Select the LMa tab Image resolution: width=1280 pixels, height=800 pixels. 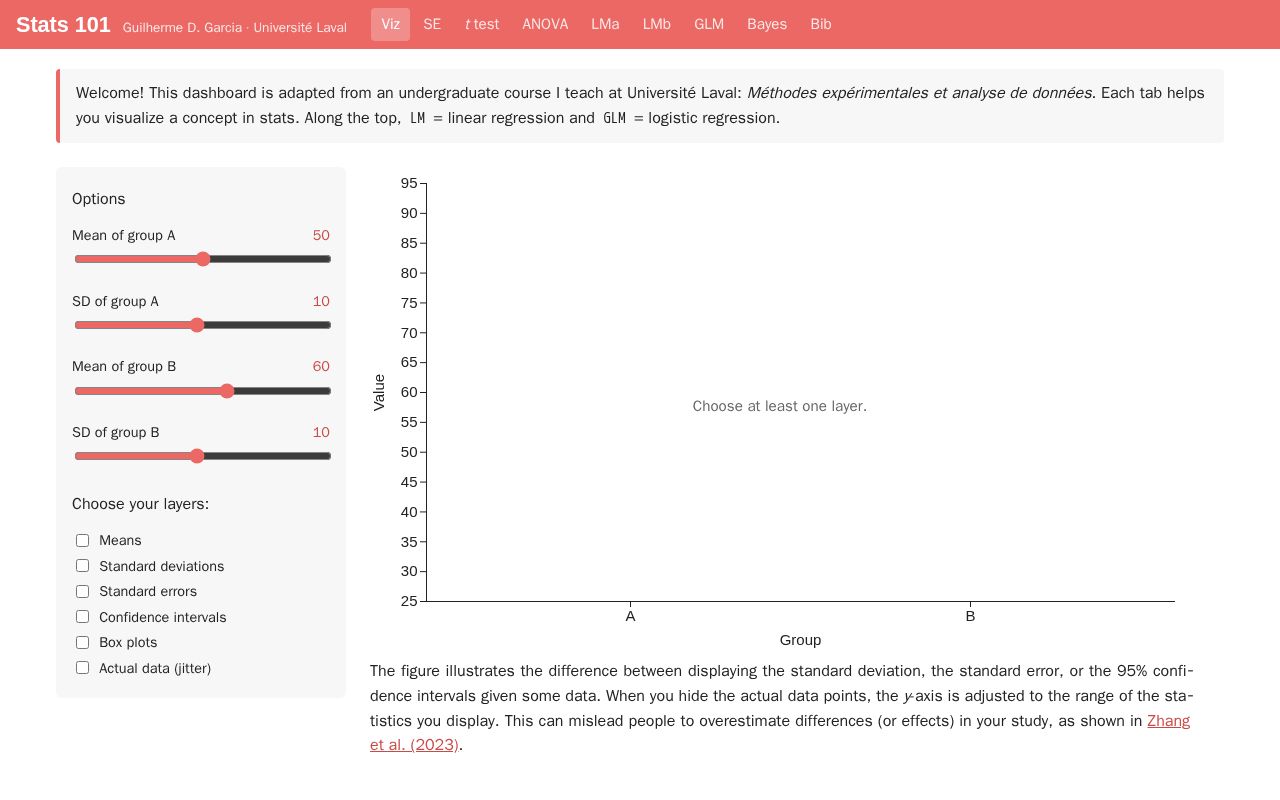[605, 24]
